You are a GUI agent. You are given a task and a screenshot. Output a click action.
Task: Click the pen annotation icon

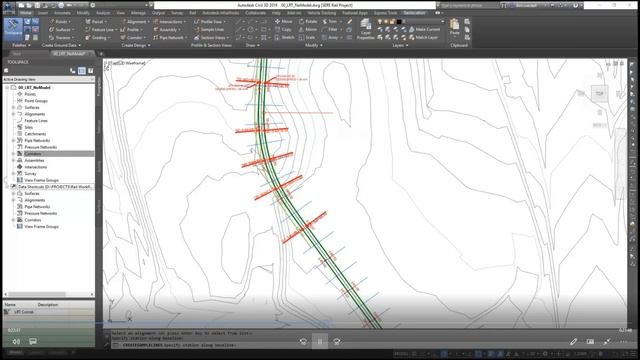point(573,341)
